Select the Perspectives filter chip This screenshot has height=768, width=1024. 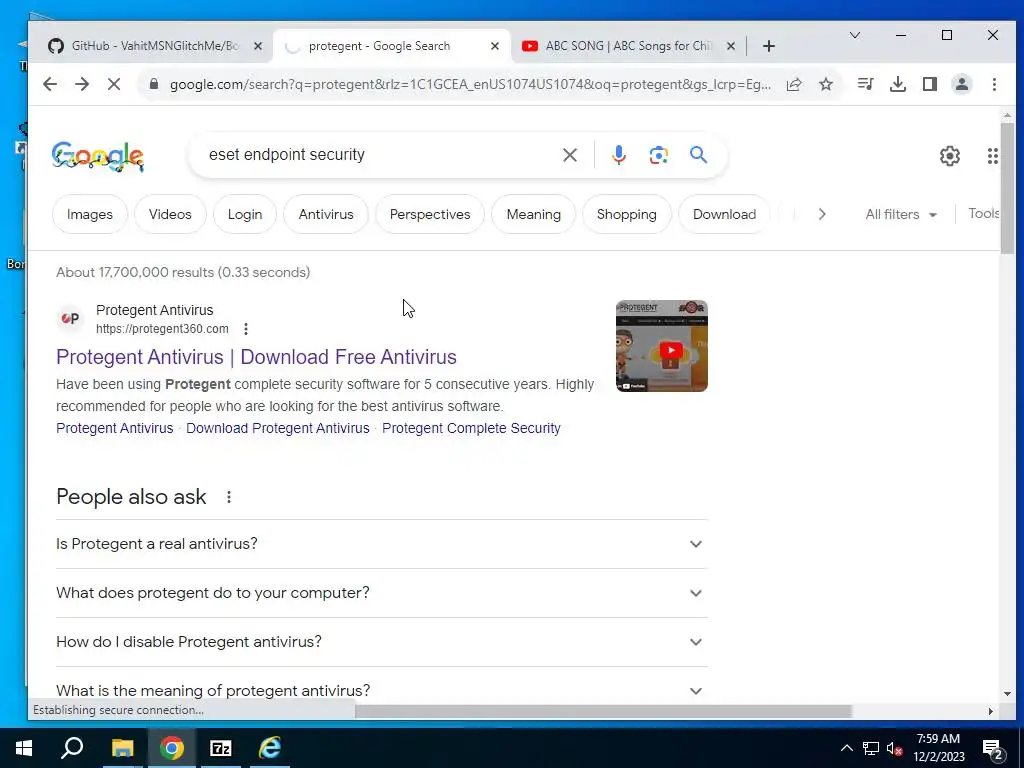click(430, 214)
